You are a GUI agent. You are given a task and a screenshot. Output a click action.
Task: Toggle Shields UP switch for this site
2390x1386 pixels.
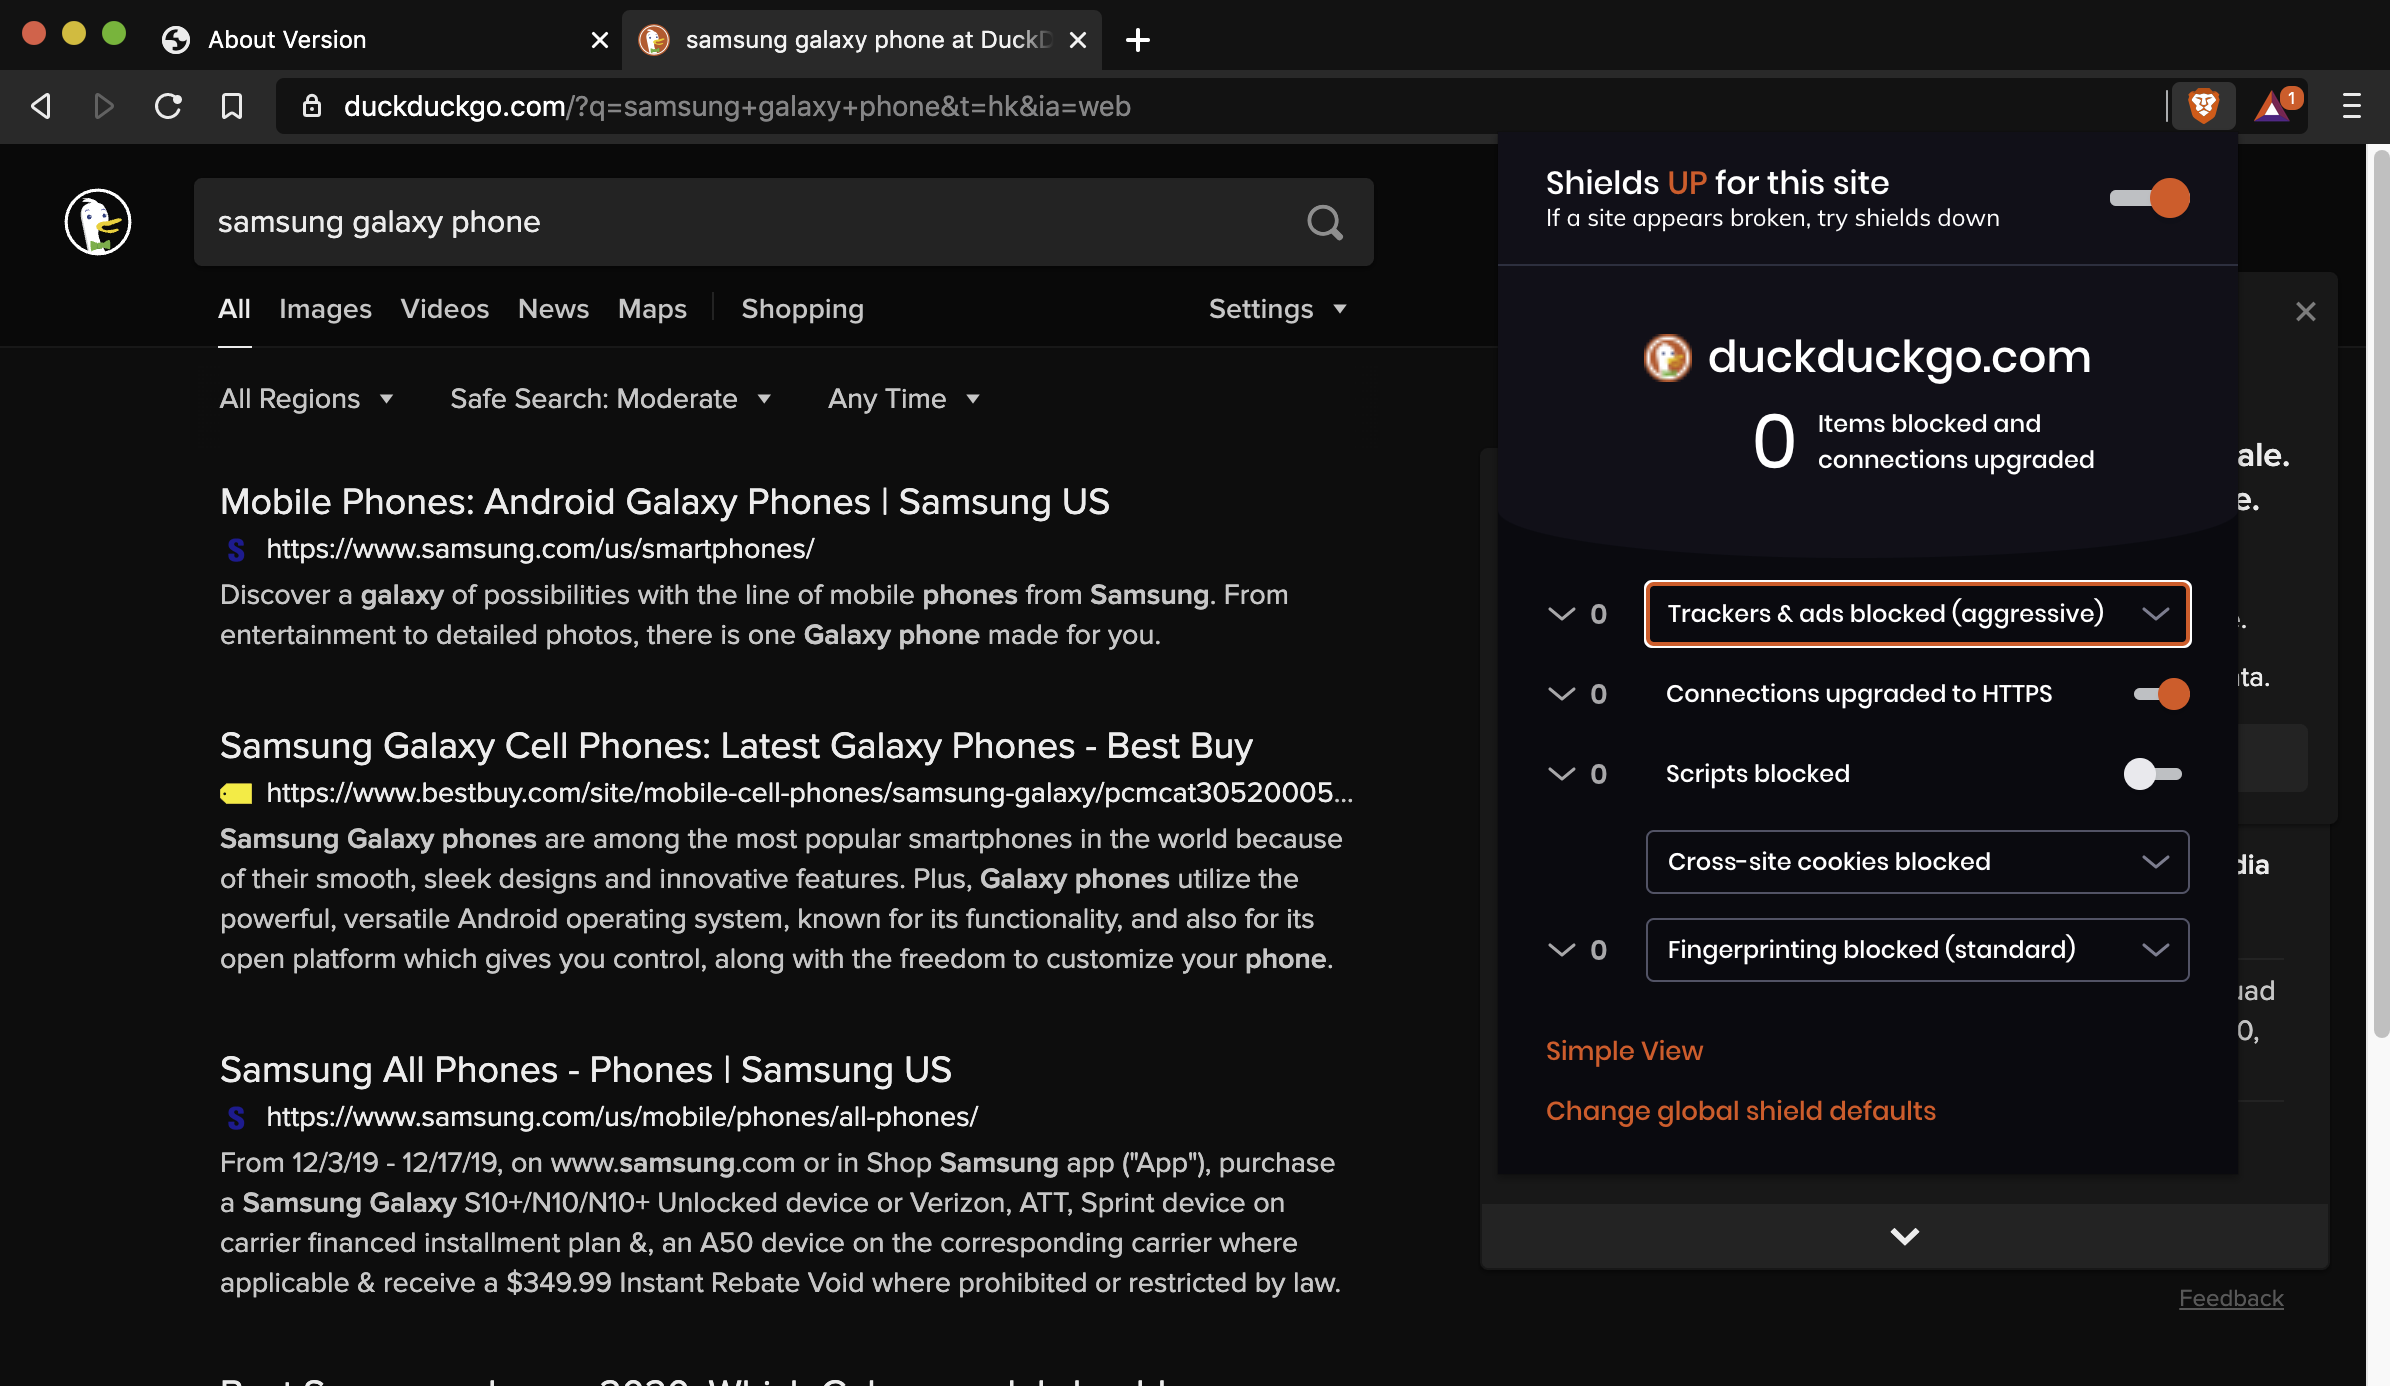[2150, 198]
